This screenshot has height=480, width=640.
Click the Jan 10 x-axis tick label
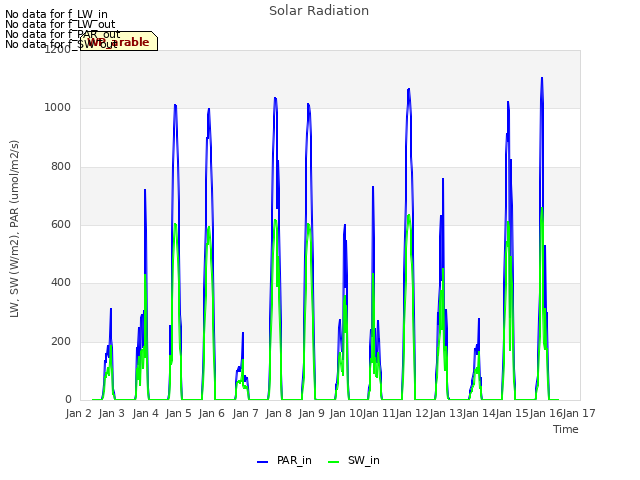point(346,413)
